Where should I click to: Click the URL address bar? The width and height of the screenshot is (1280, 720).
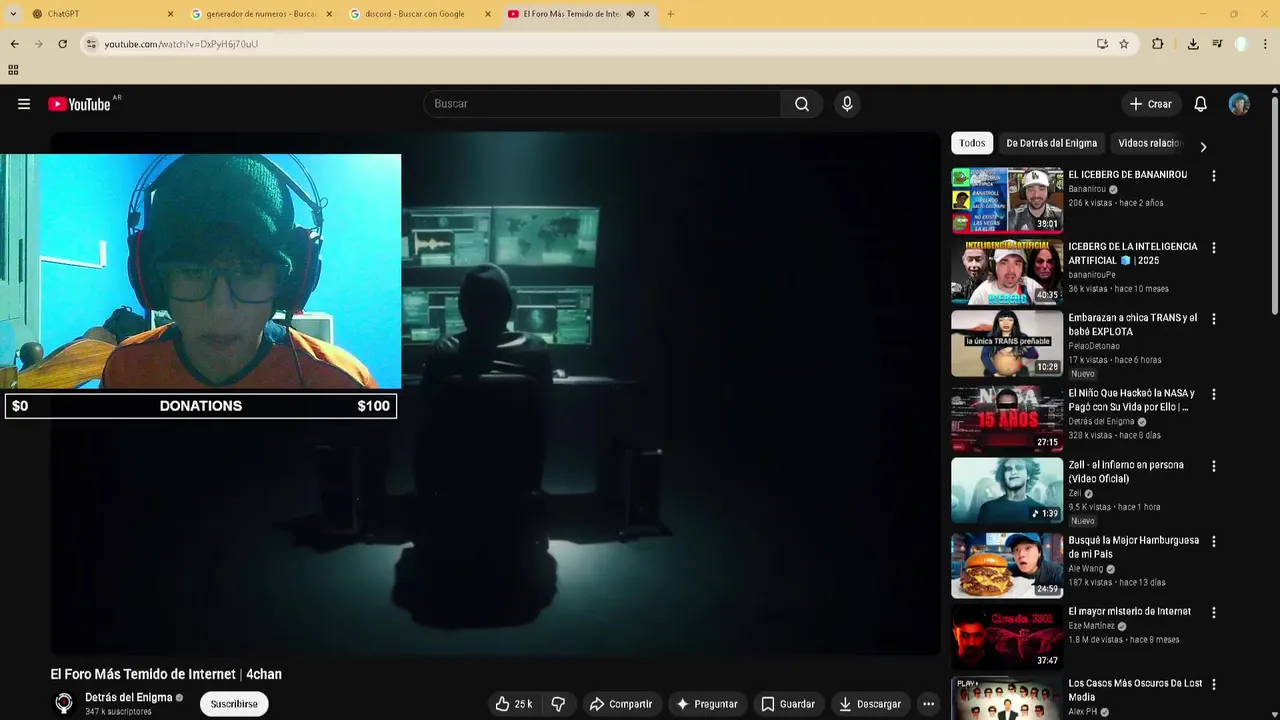click(x=590, y=44)
